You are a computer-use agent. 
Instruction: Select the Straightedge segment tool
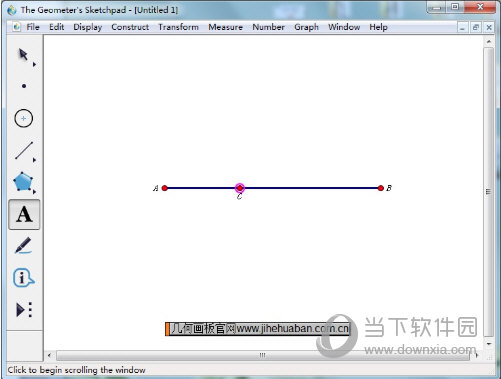tap(24, 150)
